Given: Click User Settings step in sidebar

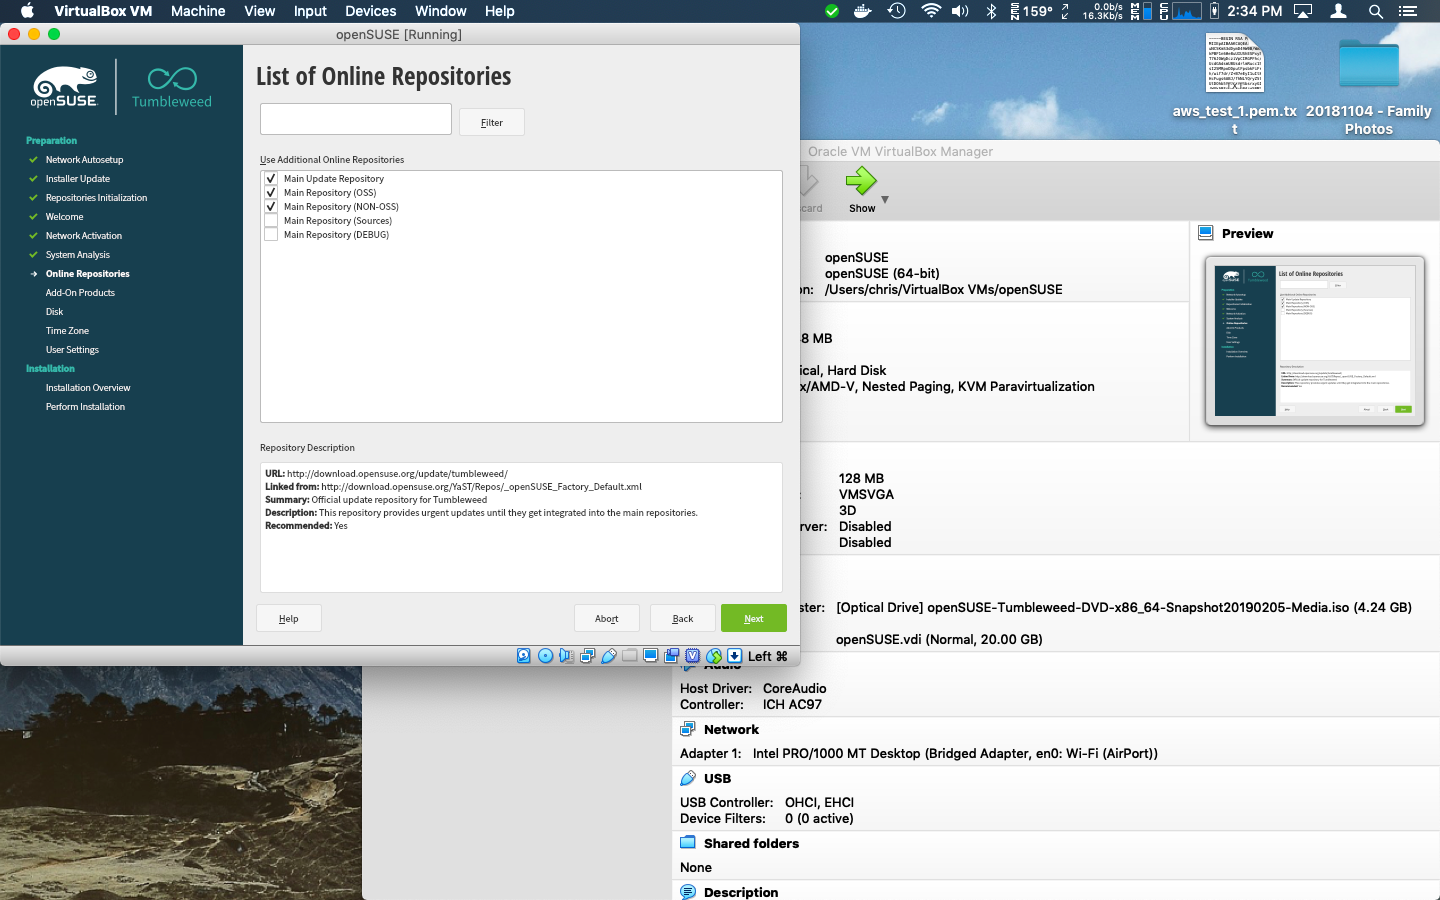Looking at the screenshot, I should point(72,350).
